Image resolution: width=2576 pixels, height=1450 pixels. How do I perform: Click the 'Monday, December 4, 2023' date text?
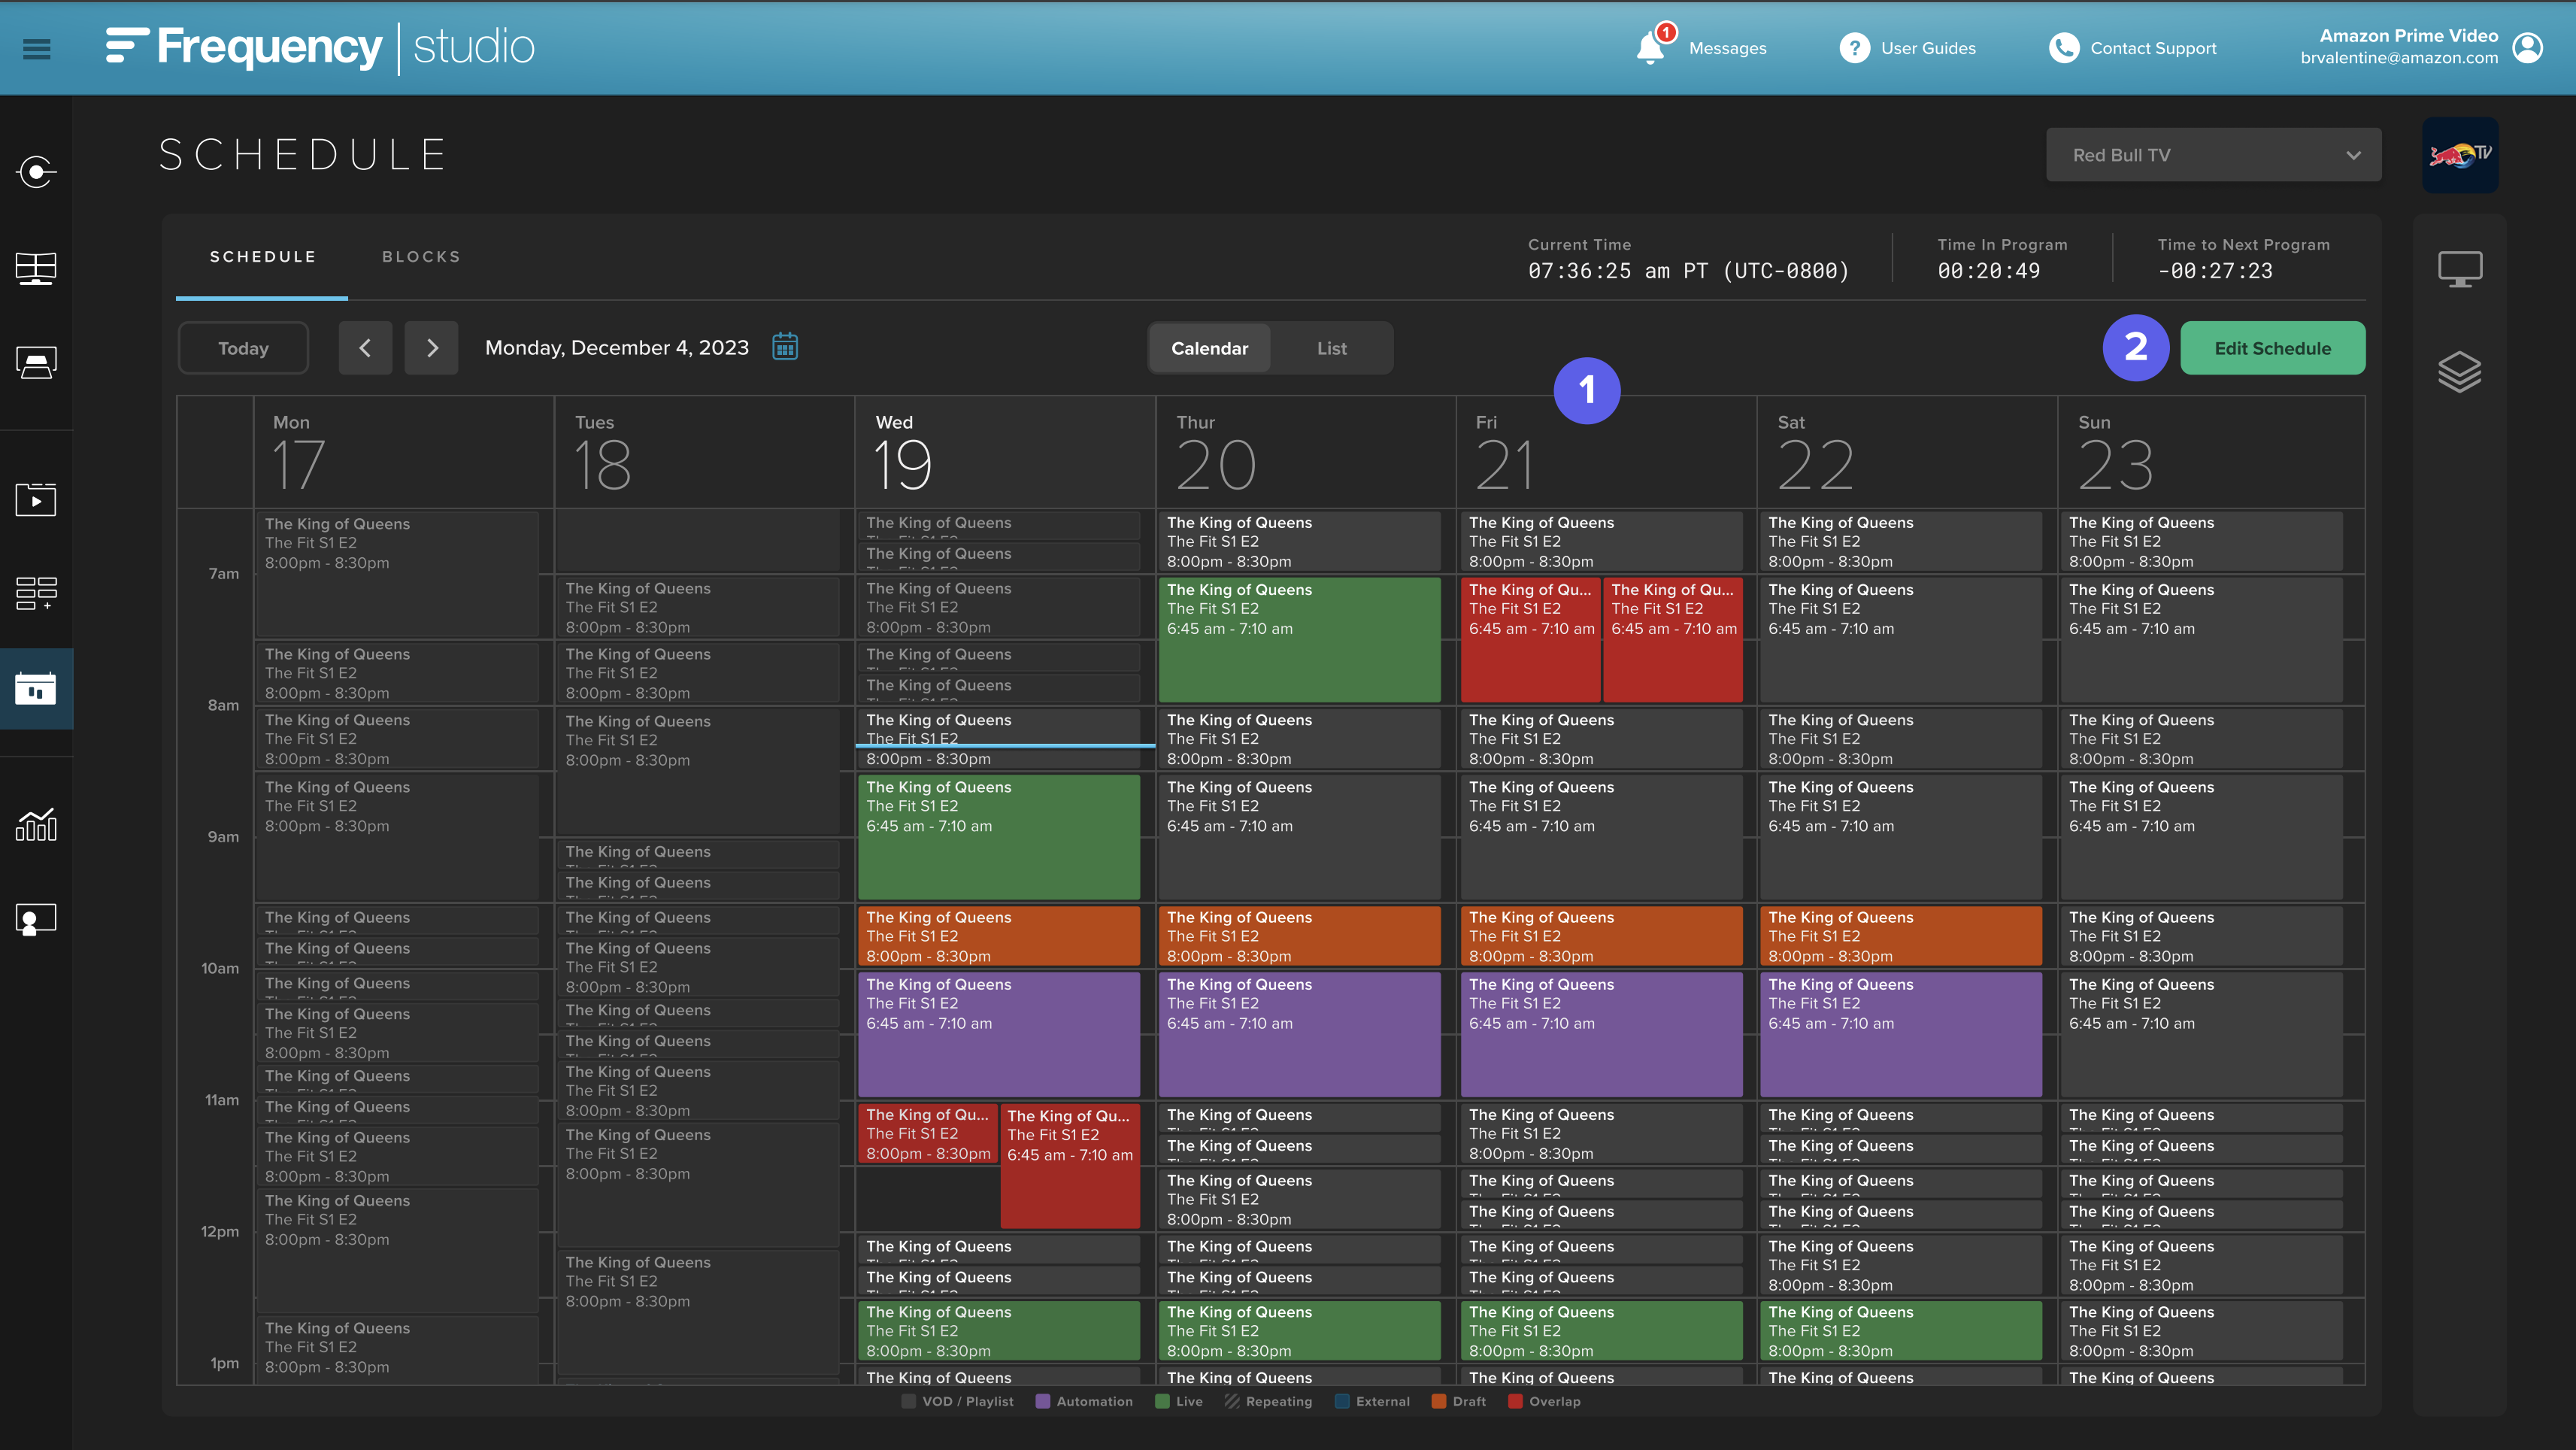[616, 348]
